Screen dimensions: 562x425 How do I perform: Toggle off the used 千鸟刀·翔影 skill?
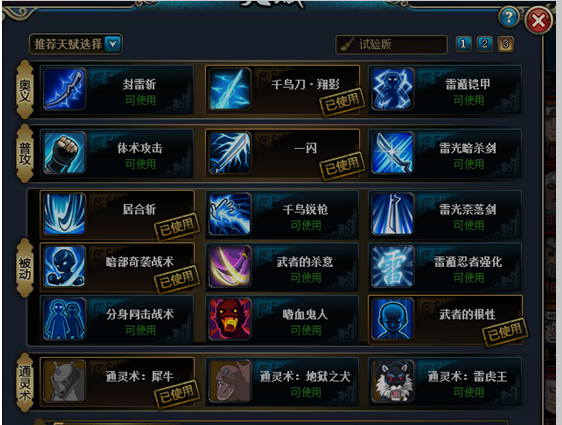(282, 89)
